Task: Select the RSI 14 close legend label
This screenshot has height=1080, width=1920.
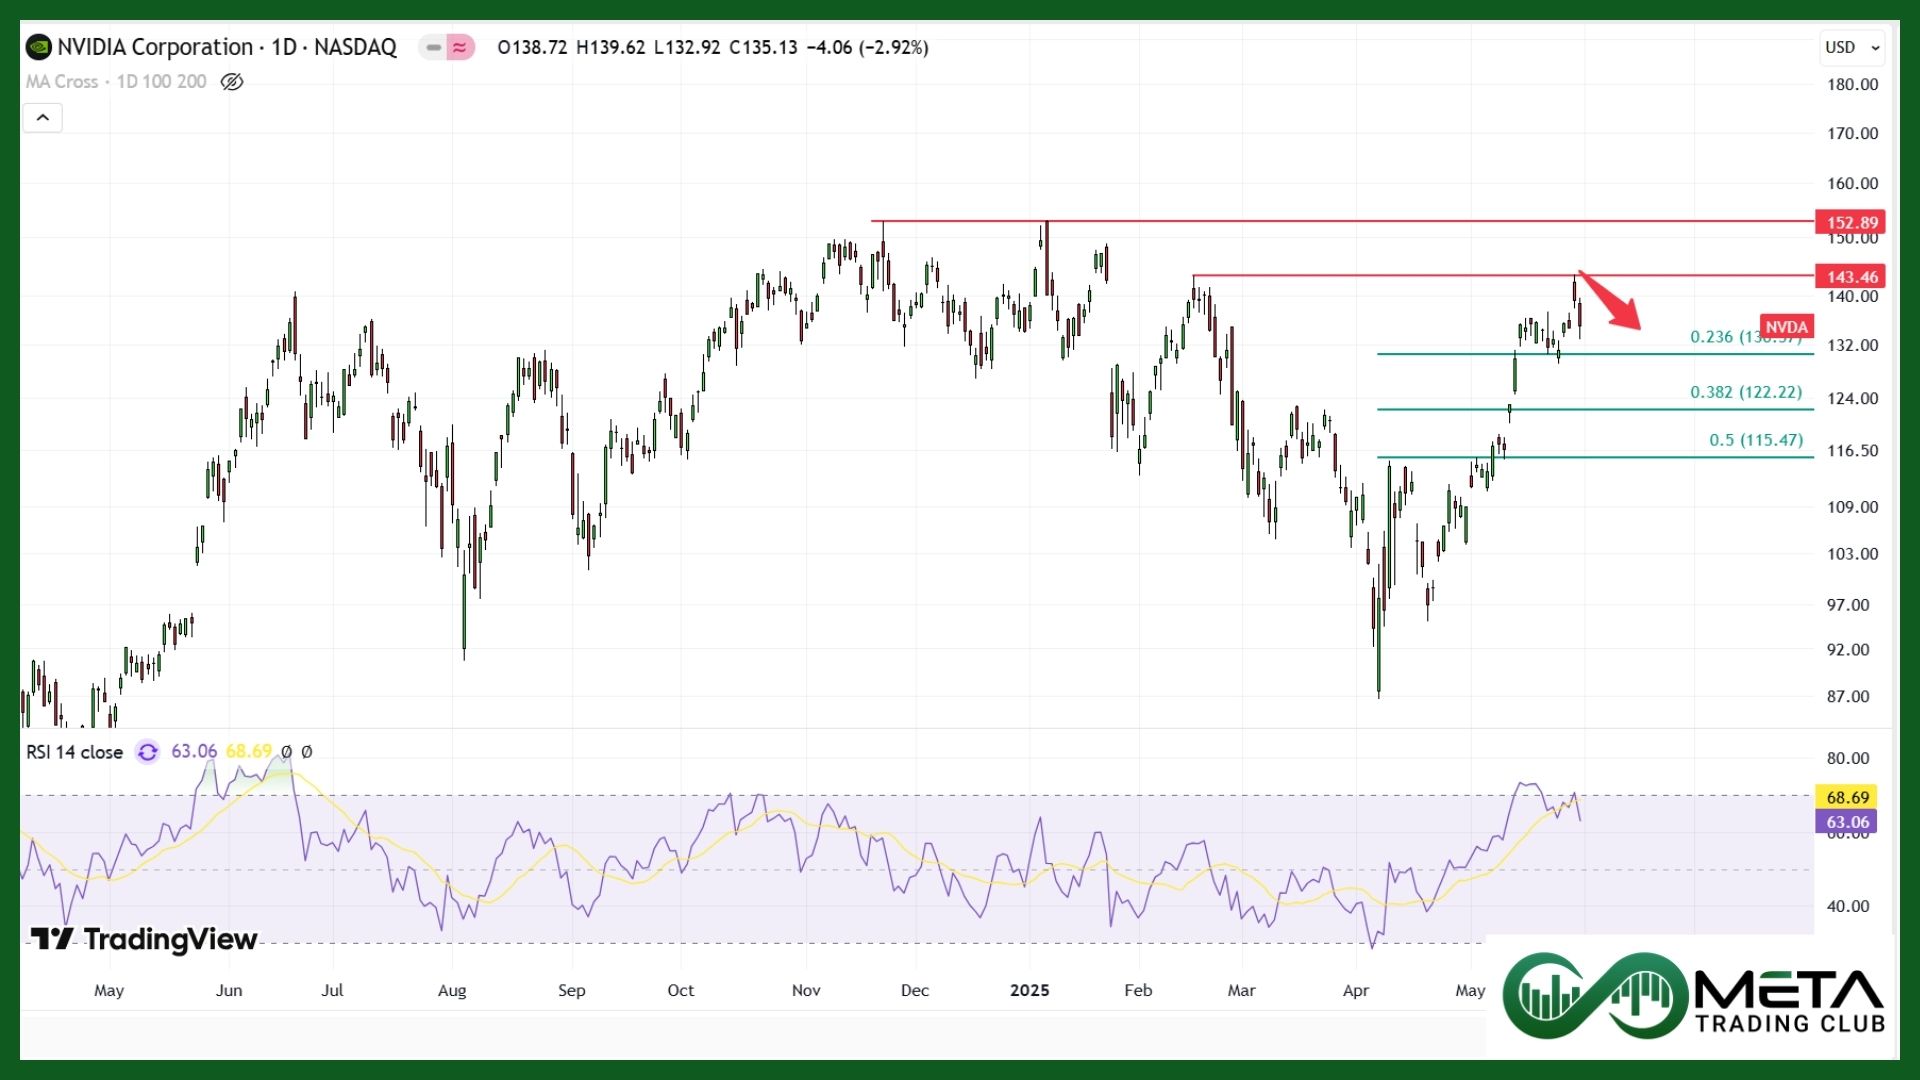Action: tap(75, 752)
